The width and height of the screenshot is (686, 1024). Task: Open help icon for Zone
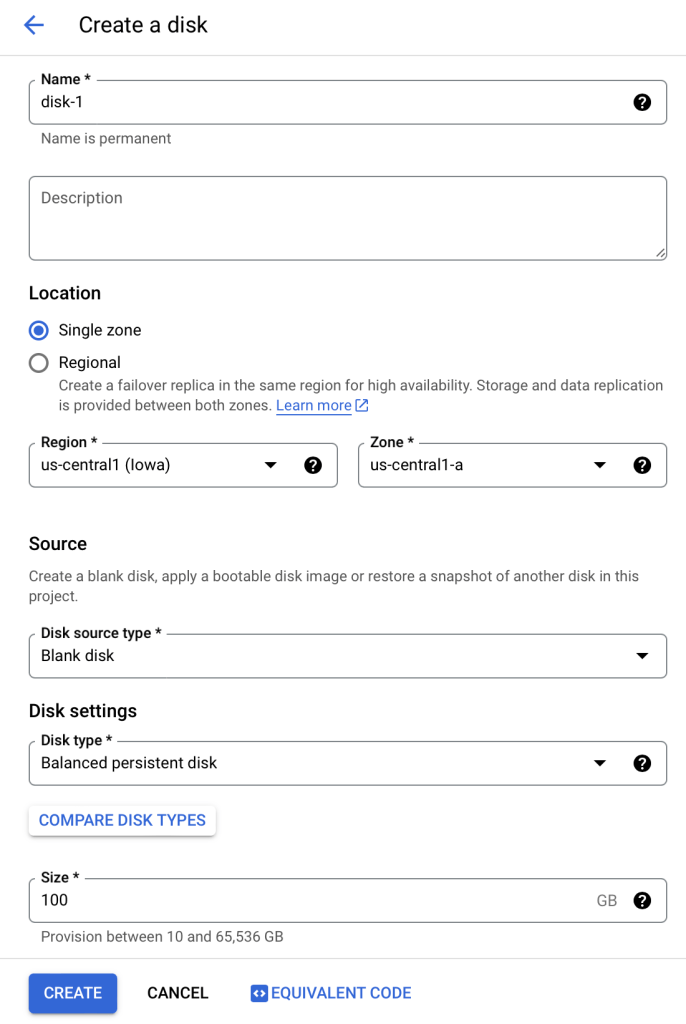click(643, 465)
